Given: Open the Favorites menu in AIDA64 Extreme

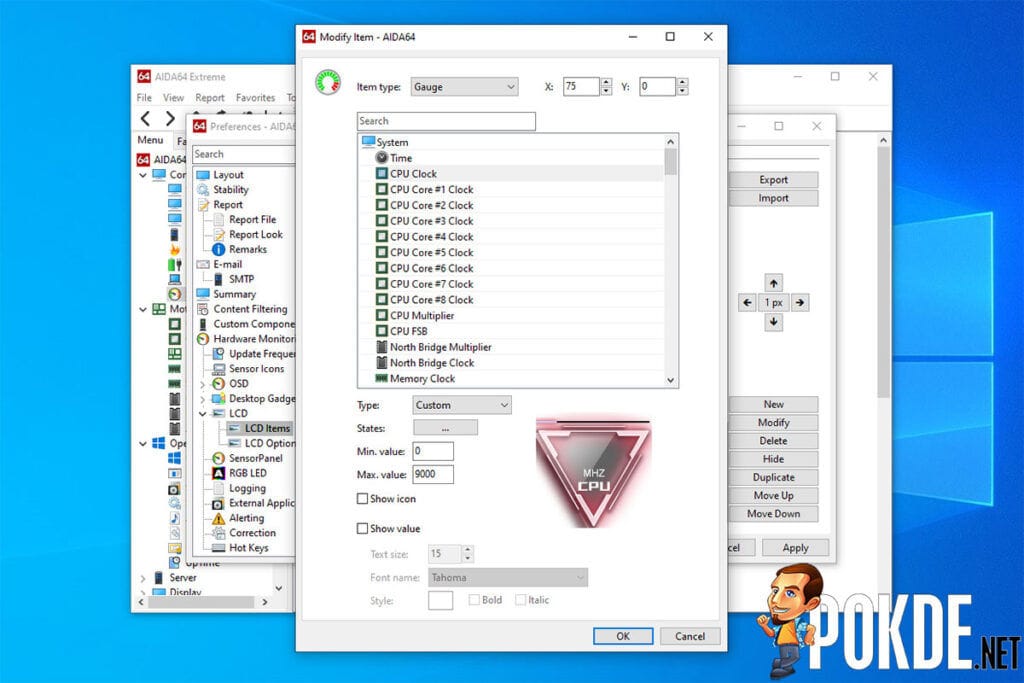Looking at the screenshot, I should point(255,97).
